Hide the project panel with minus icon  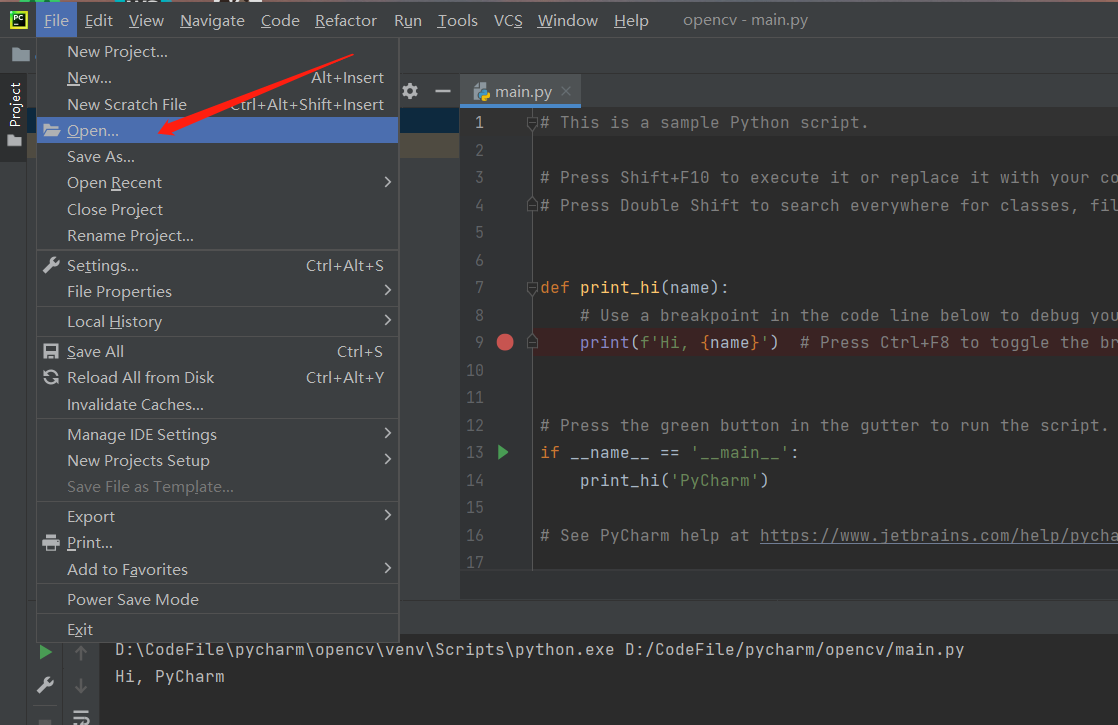[x=443, y=91]
